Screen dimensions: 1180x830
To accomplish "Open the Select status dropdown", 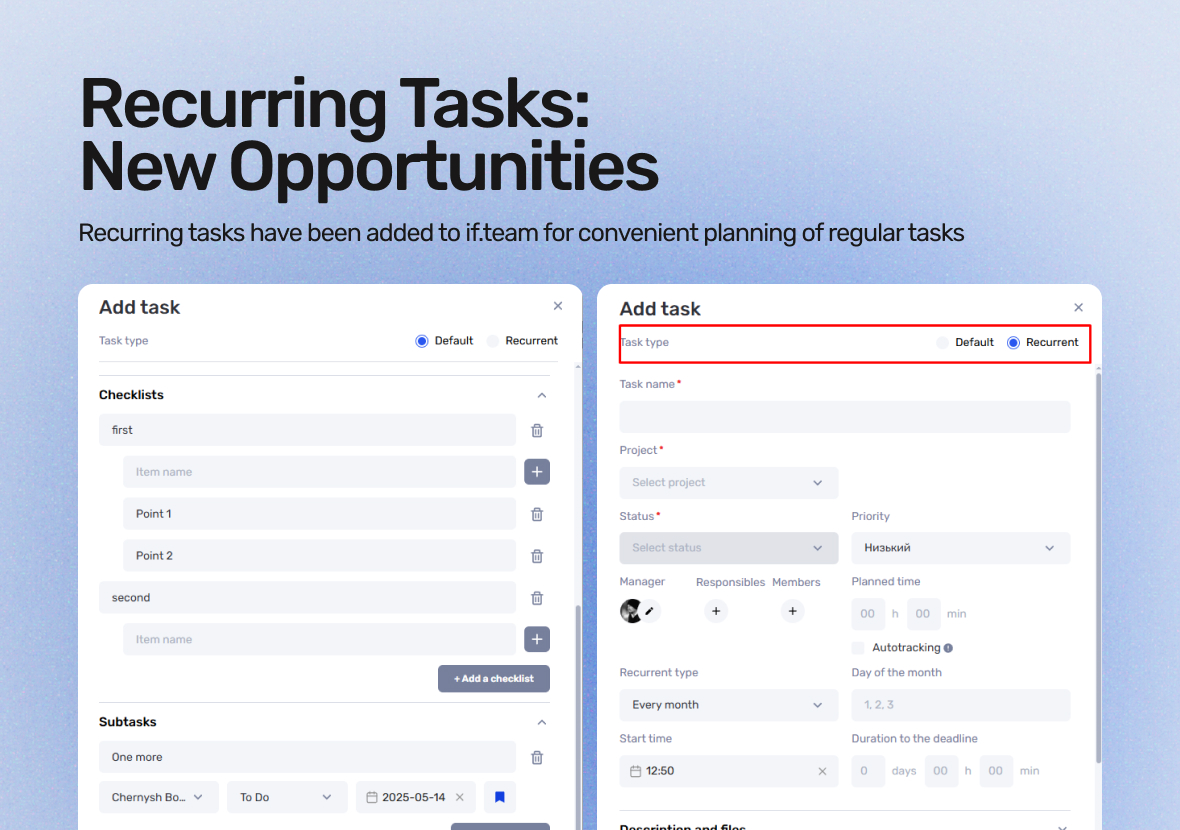I will (x=728, y=548).
